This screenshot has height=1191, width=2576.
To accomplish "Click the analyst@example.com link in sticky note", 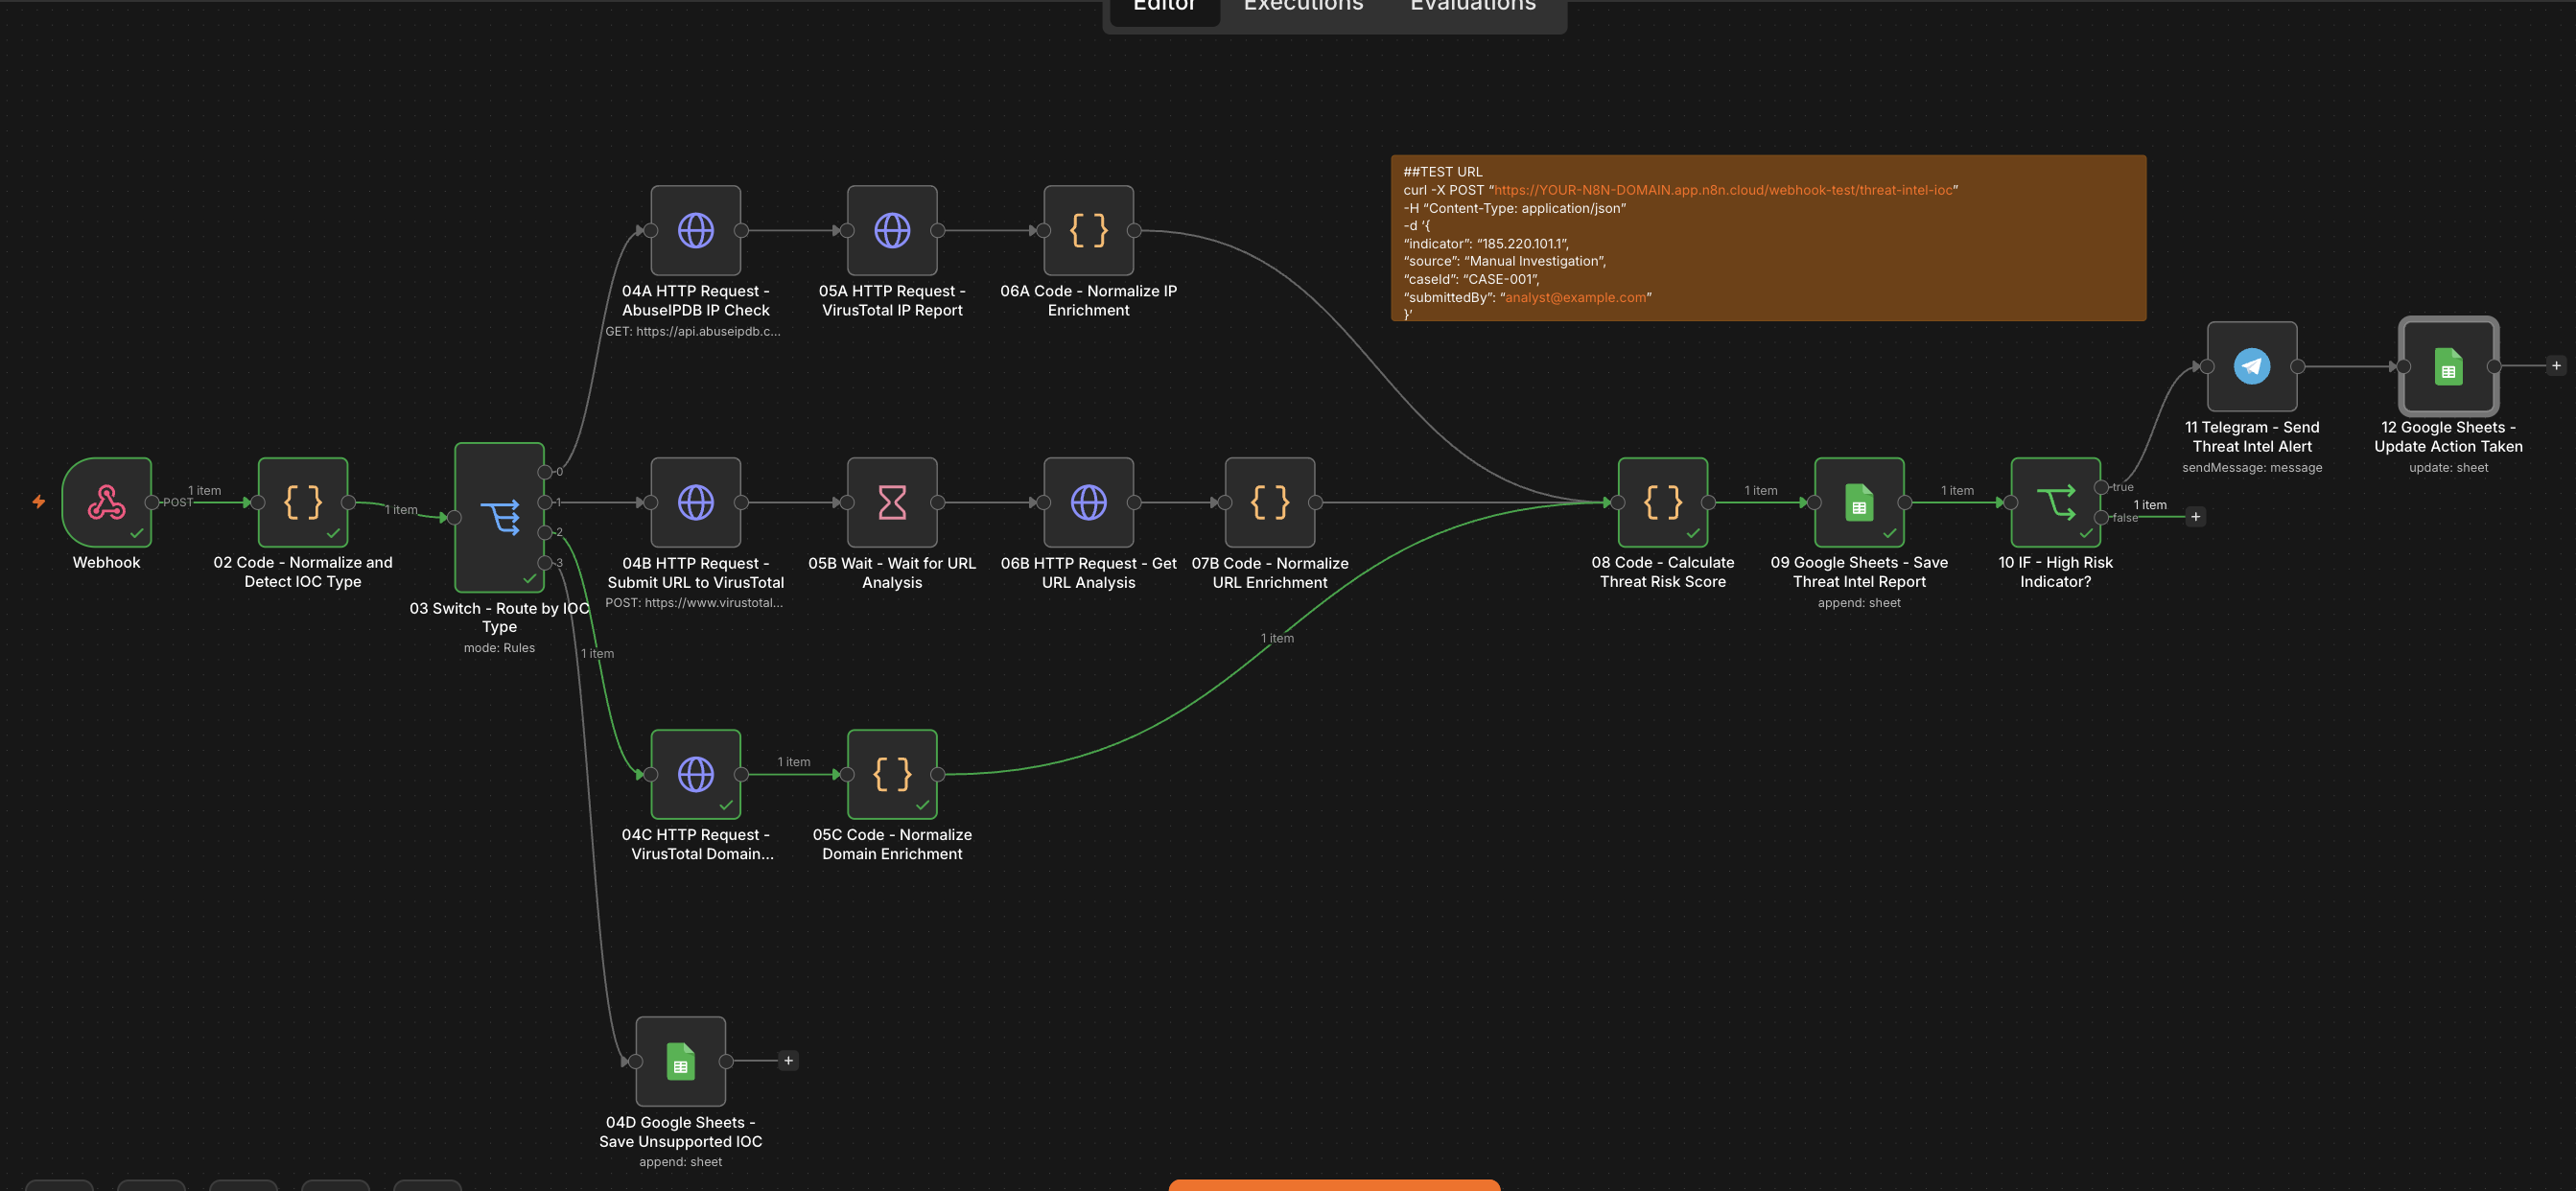I will click(1576, 297).
